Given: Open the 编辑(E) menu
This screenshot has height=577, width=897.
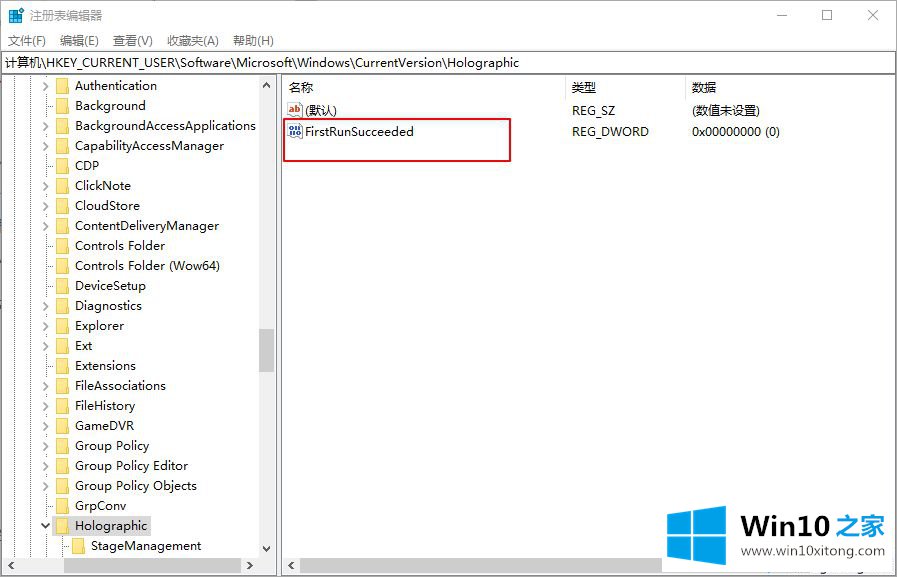Looking at the screenshot, I should pyautogui.click(x=79, y=41).
